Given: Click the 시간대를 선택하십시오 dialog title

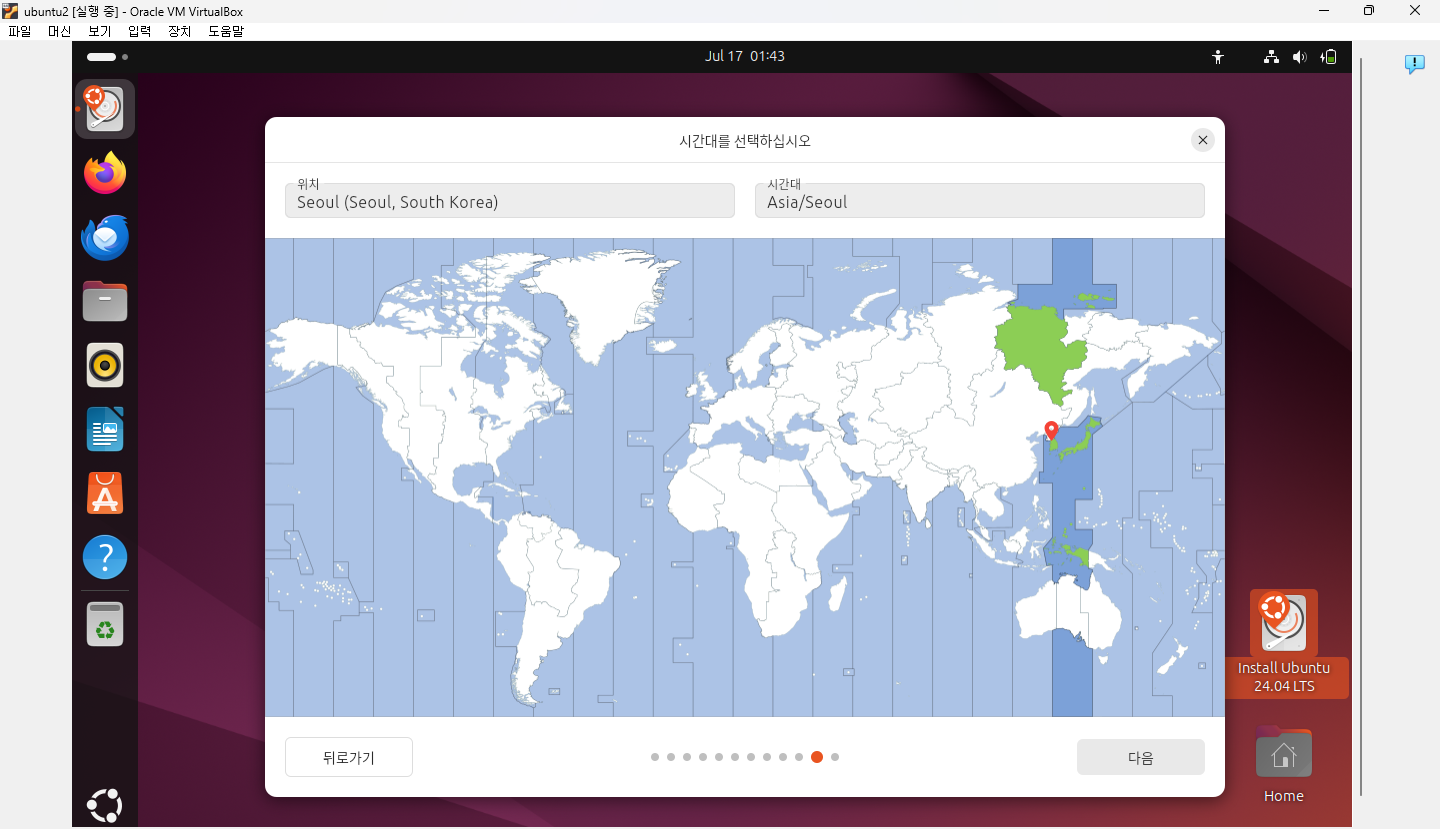Looking at the screenshot, I should pos(745,141).
